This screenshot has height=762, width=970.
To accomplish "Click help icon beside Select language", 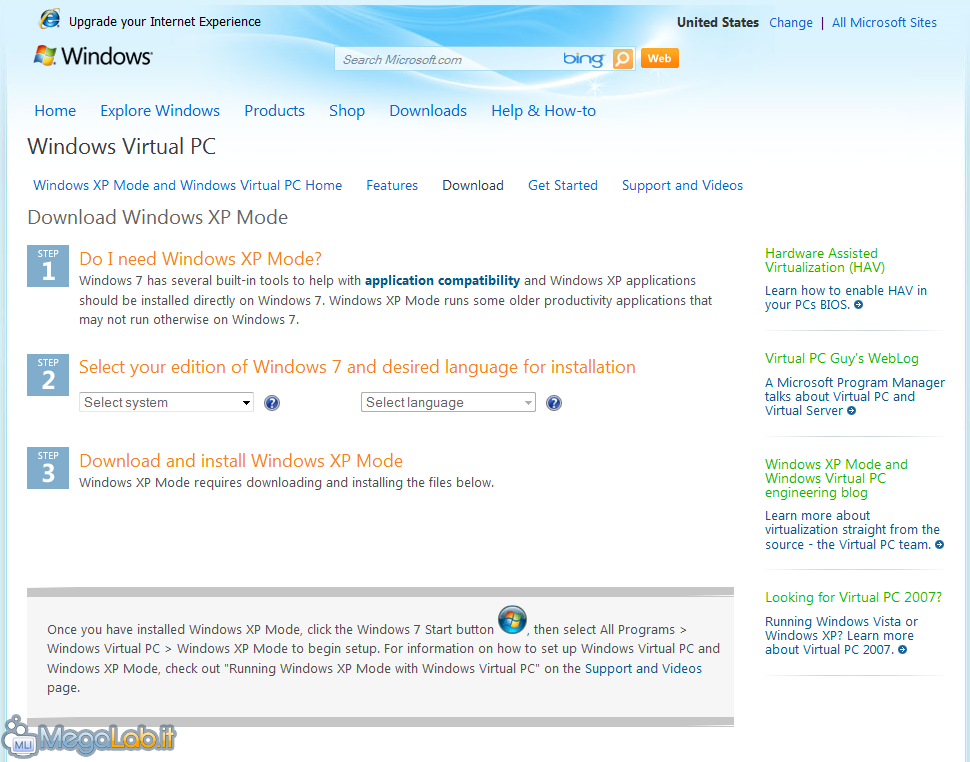I will 554,403.
